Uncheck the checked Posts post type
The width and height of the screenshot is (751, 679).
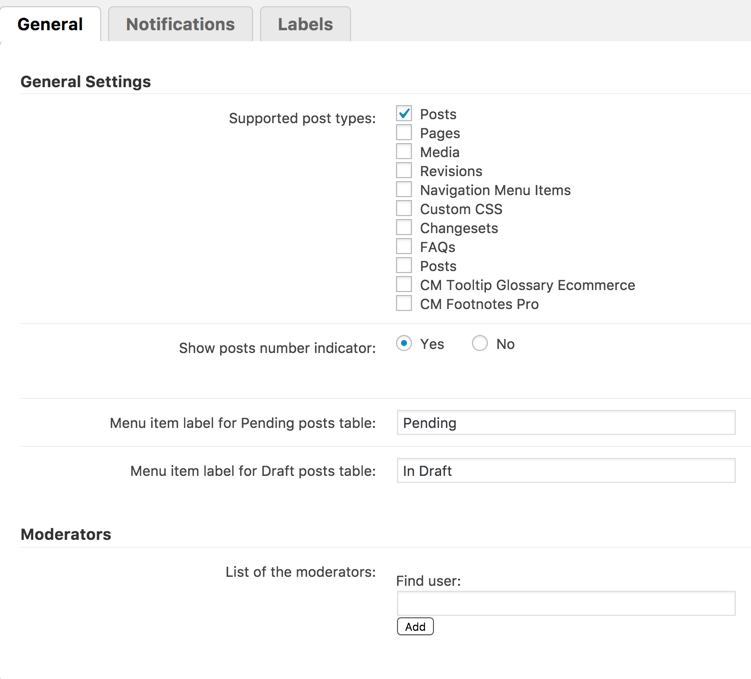point(404,114)
